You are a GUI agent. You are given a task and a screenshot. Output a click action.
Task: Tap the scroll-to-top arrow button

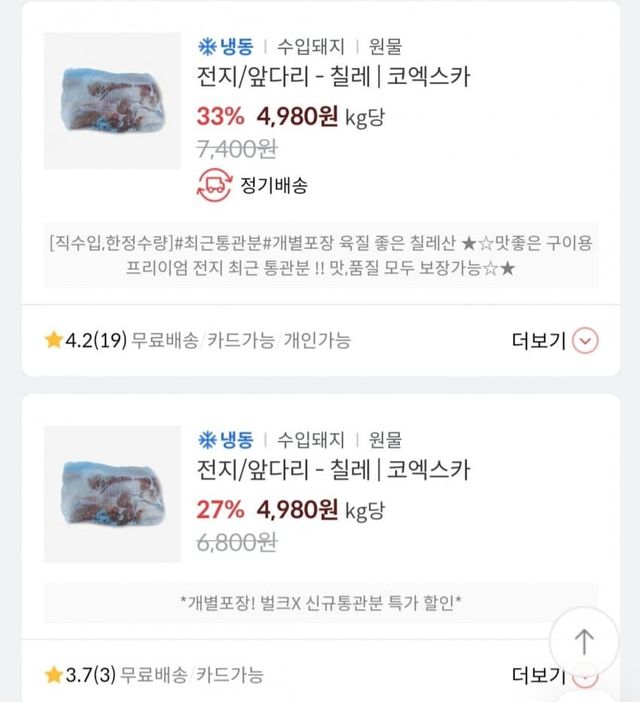pos(584,641)
